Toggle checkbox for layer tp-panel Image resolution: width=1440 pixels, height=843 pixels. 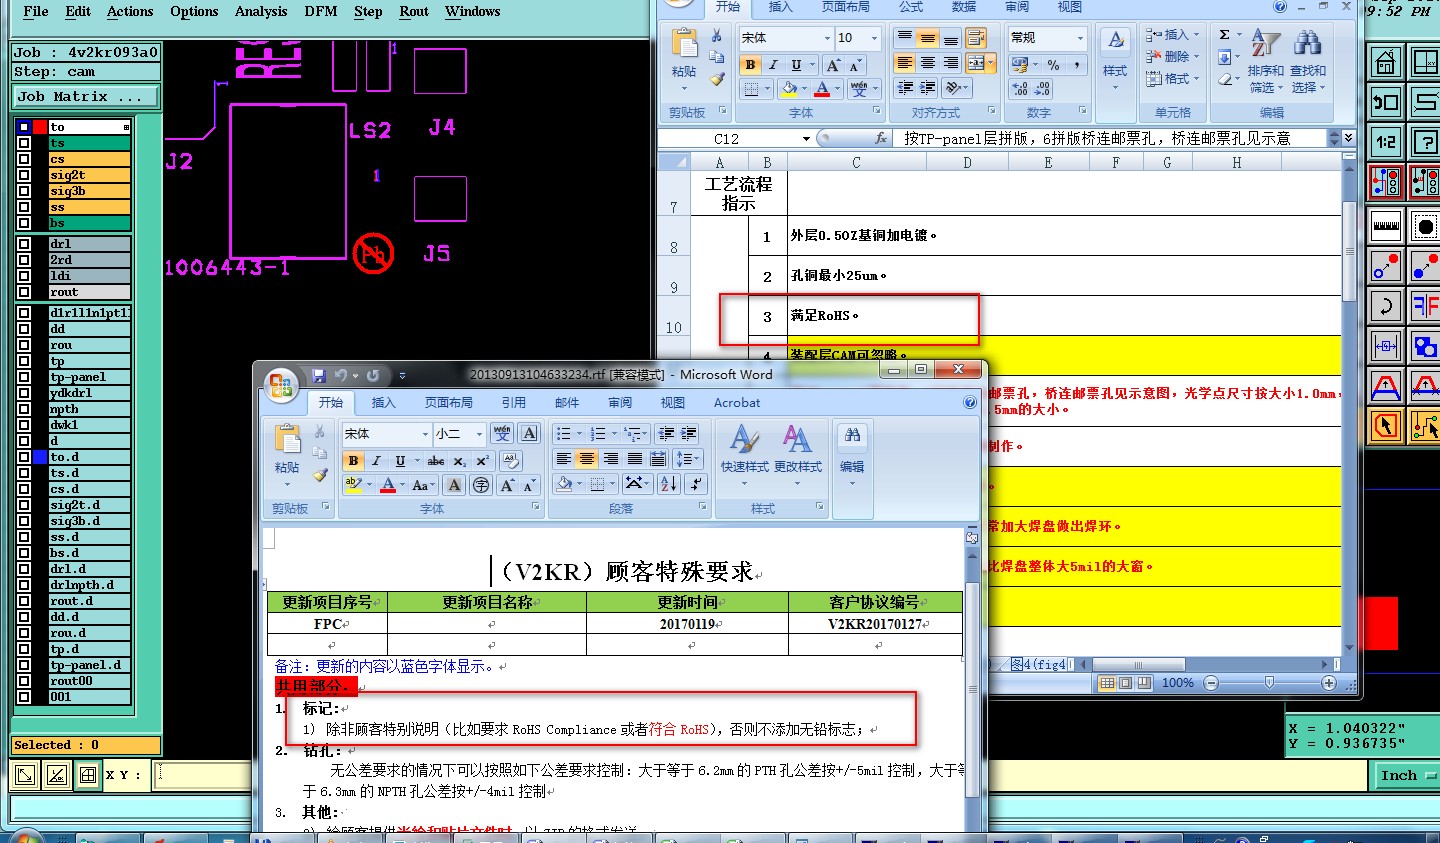click(x=24, y=377)
